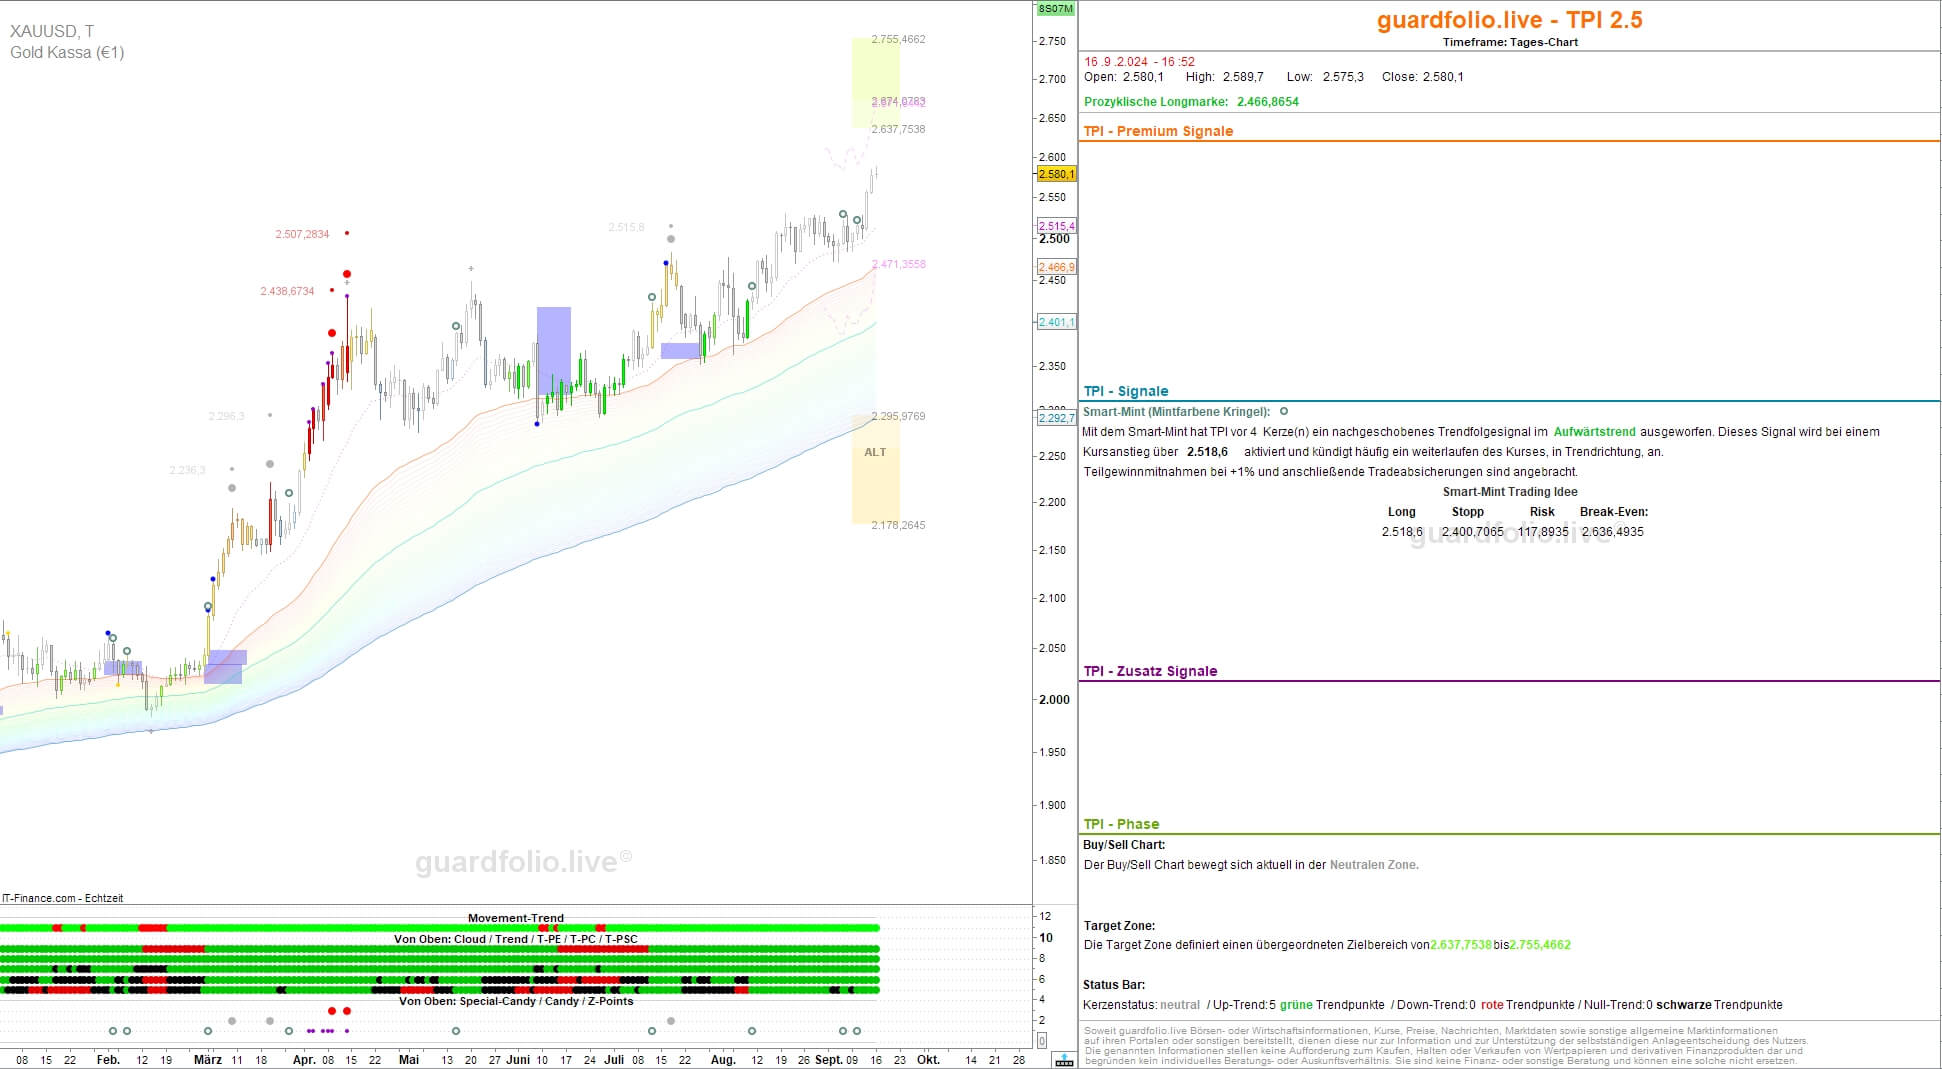The height and width of the screenshot is (1069, 1942).
Task: Click the IT-Finance.com - Echtzeit label
Action: (63, 898)
